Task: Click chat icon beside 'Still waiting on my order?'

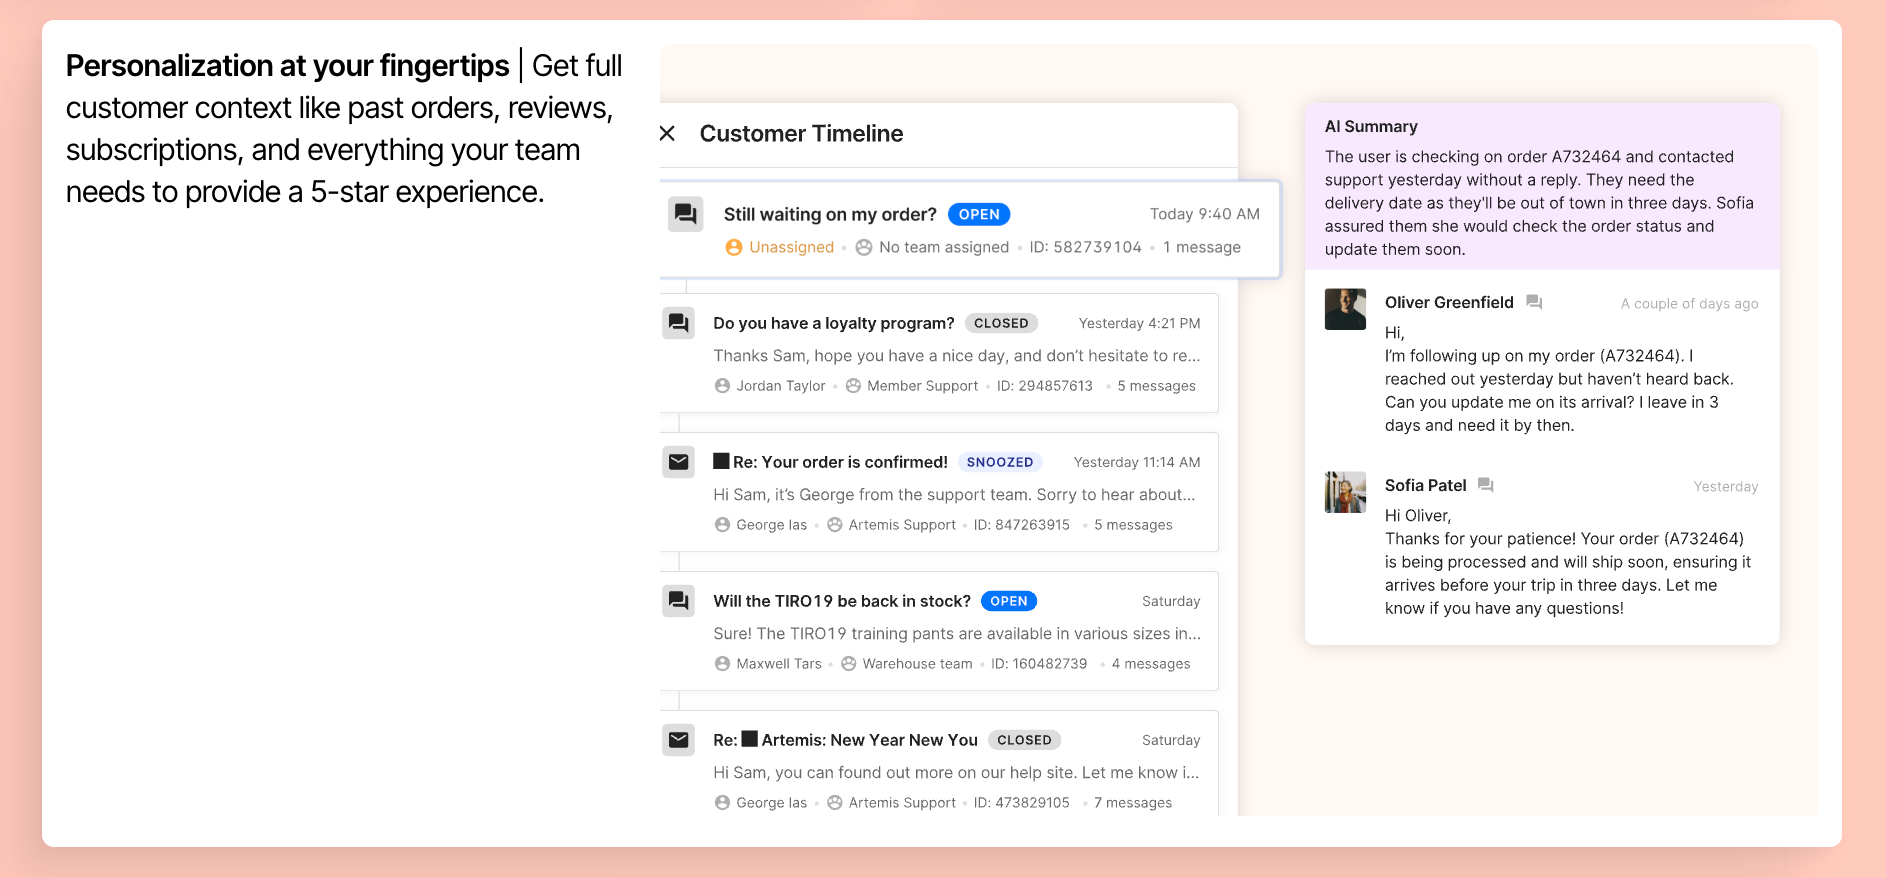Action: coord(685,214)
